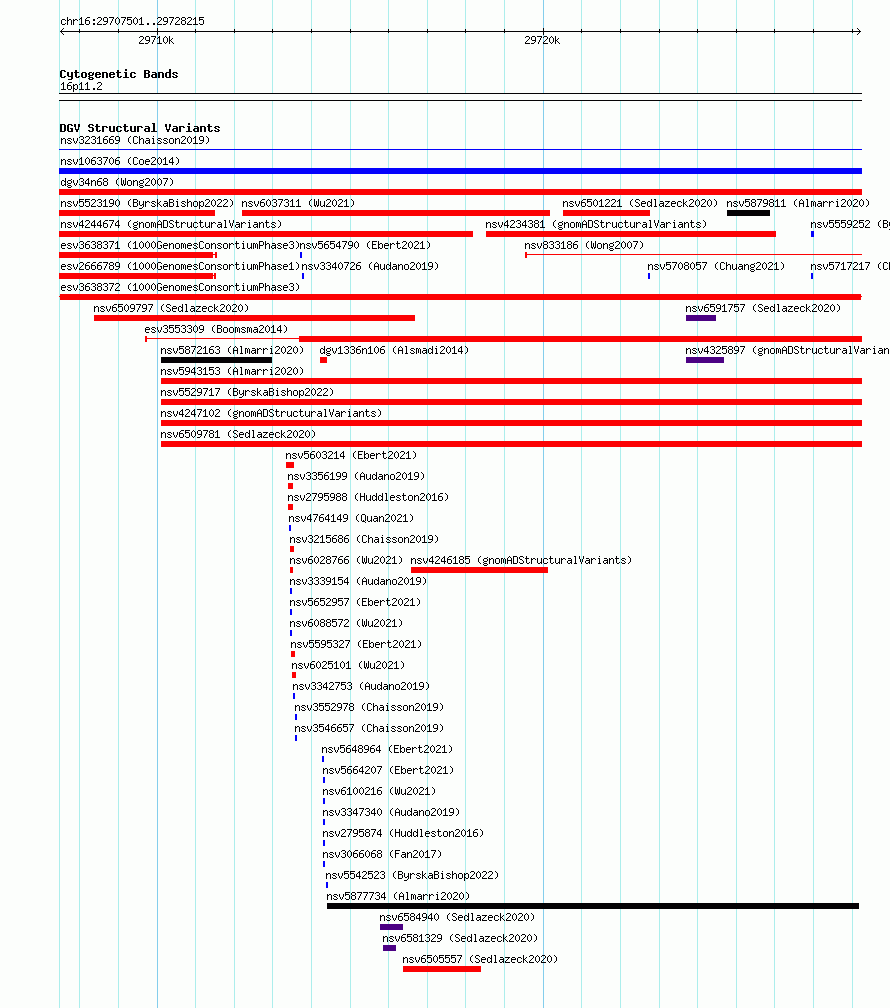This screenshot has width=890, height=1008.
Task: Click the 29720k ruler tick label
Action: point(542,40)
